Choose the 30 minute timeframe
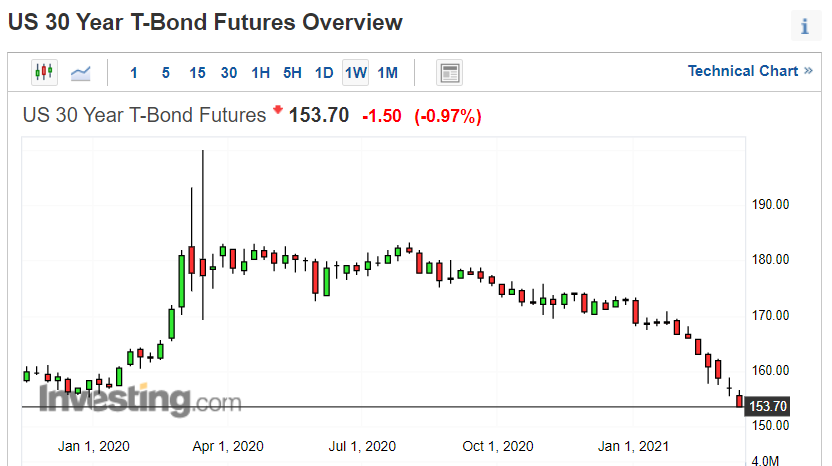The width and height of the screenshot is (832, 466). point(229,73)
